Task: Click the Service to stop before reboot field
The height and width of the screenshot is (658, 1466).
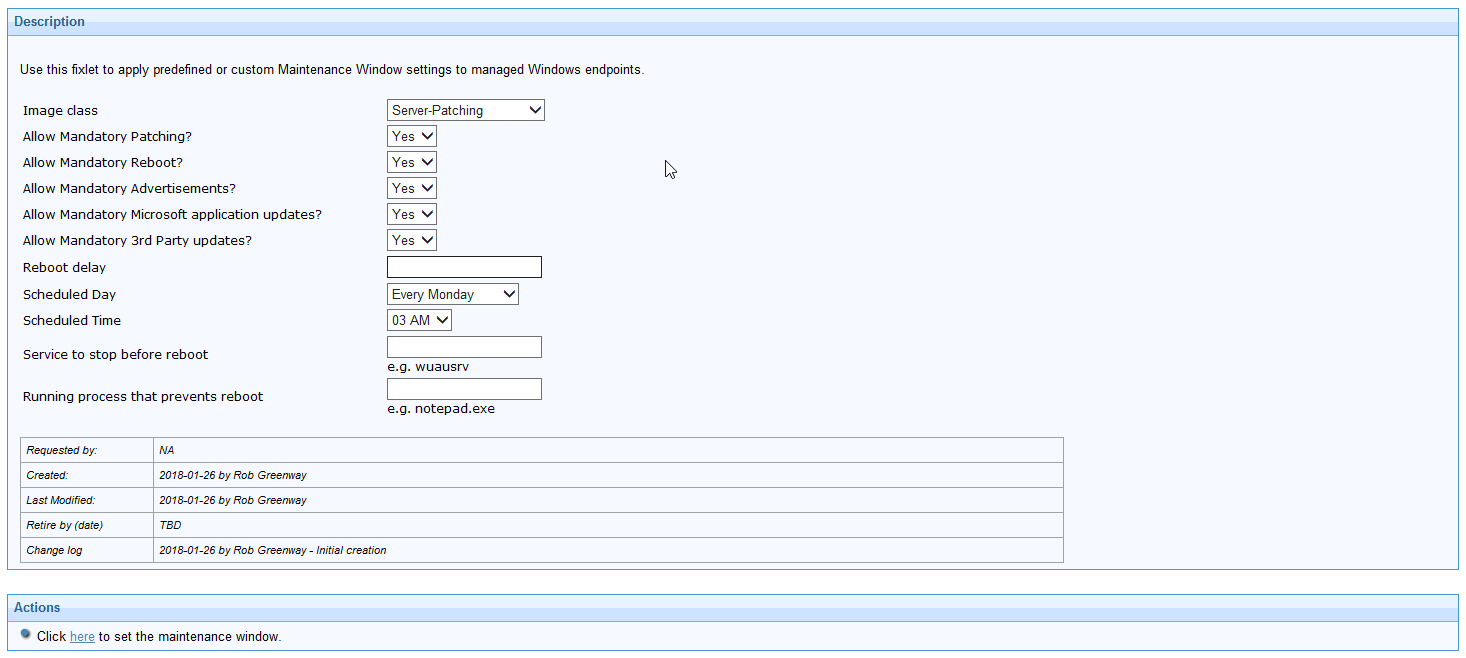Action: [x=464, y=347]
